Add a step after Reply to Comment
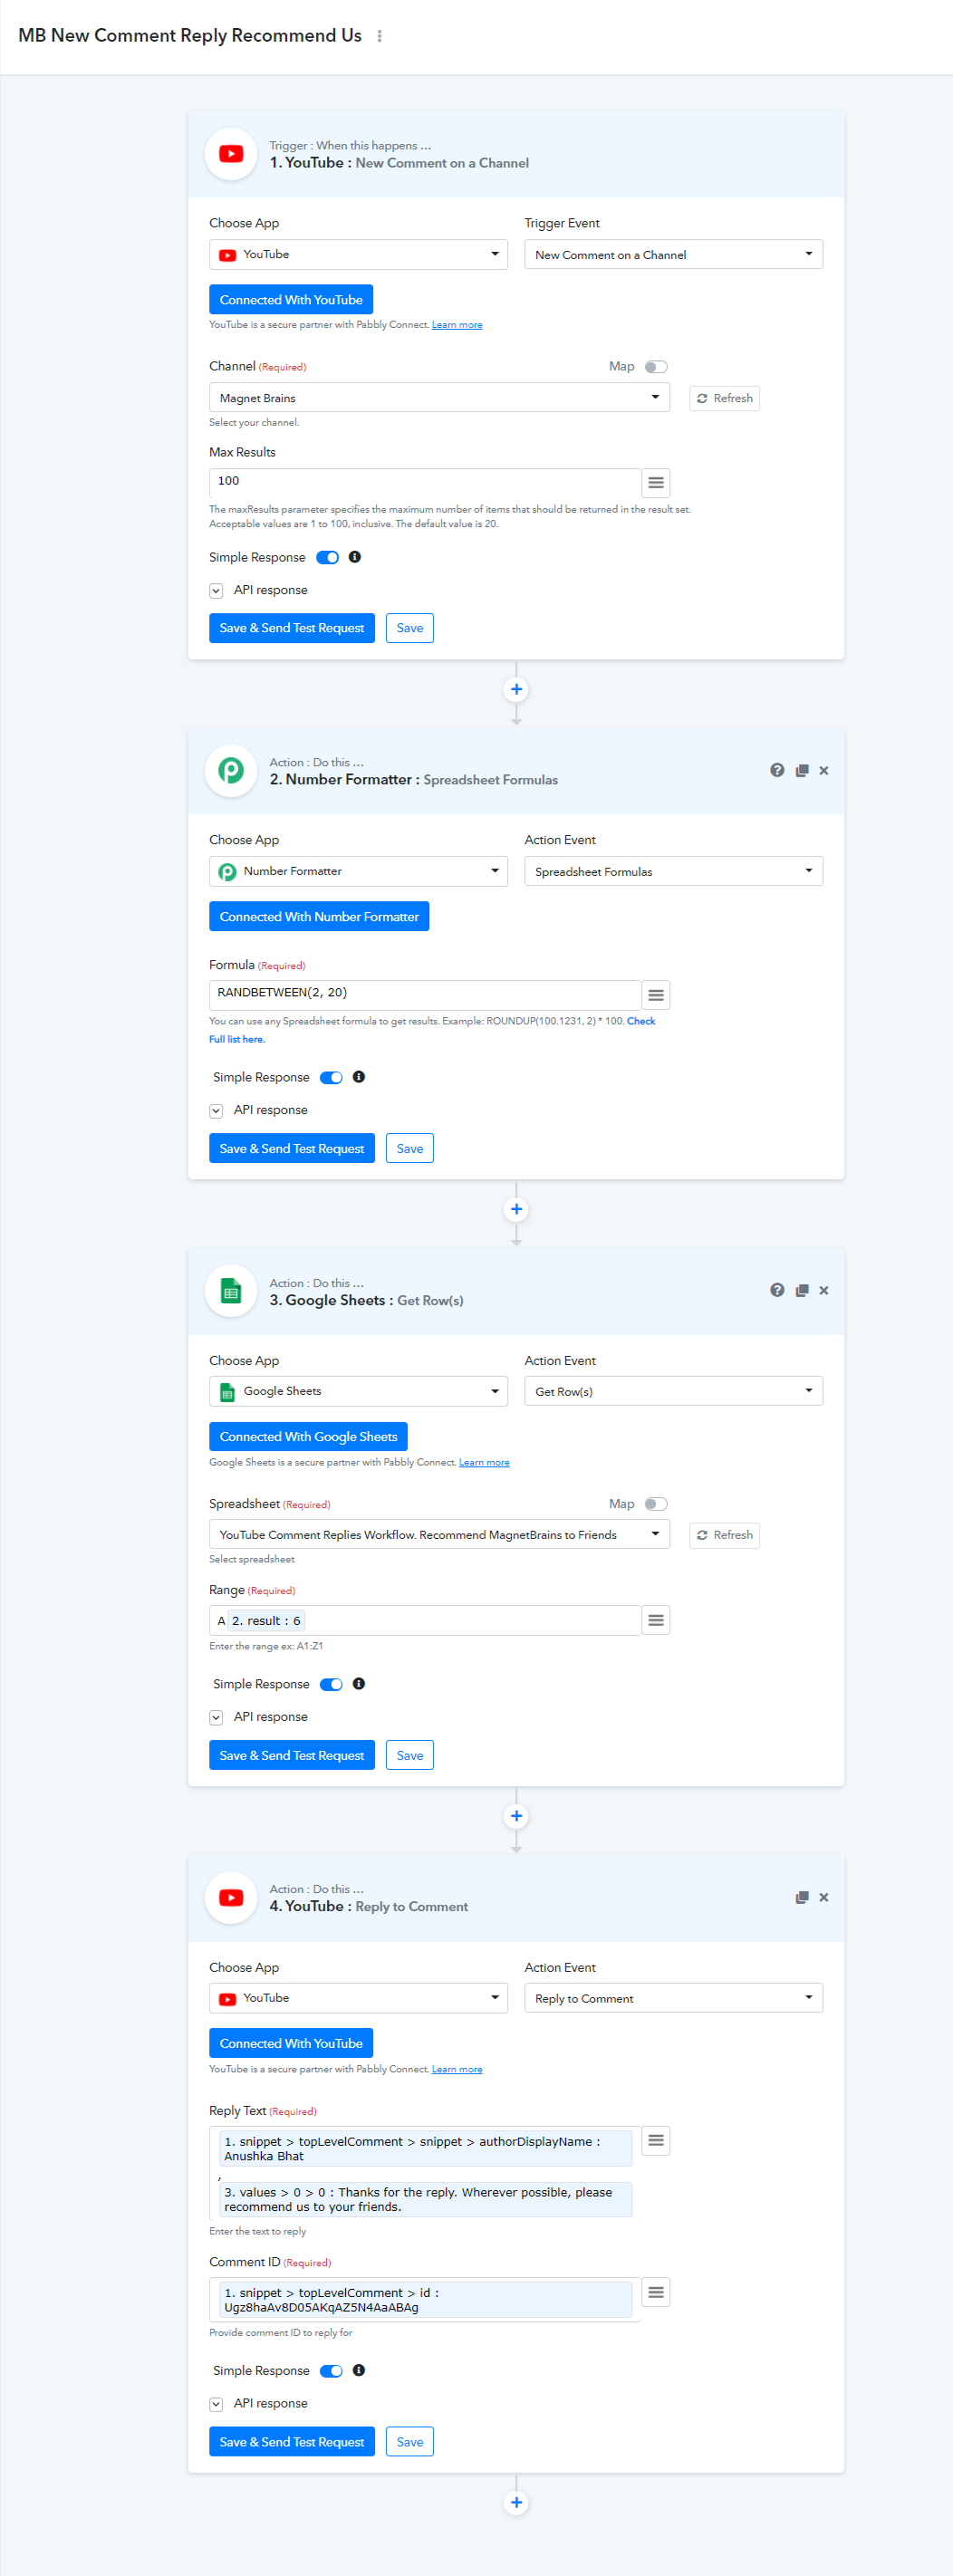Viewport: 953px width, 2576px height. pos(516,2503)
